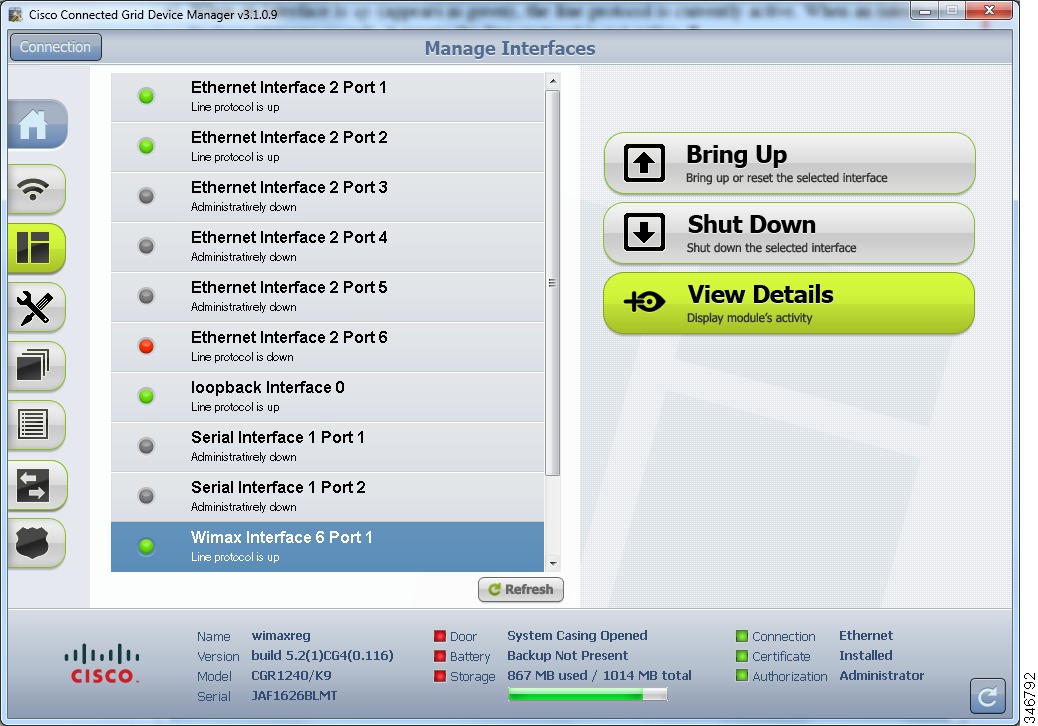Select Ethernet Interface 2 Port 1 row
The width and height of the screenshot is (1038, 726).
tap(328, 97)
